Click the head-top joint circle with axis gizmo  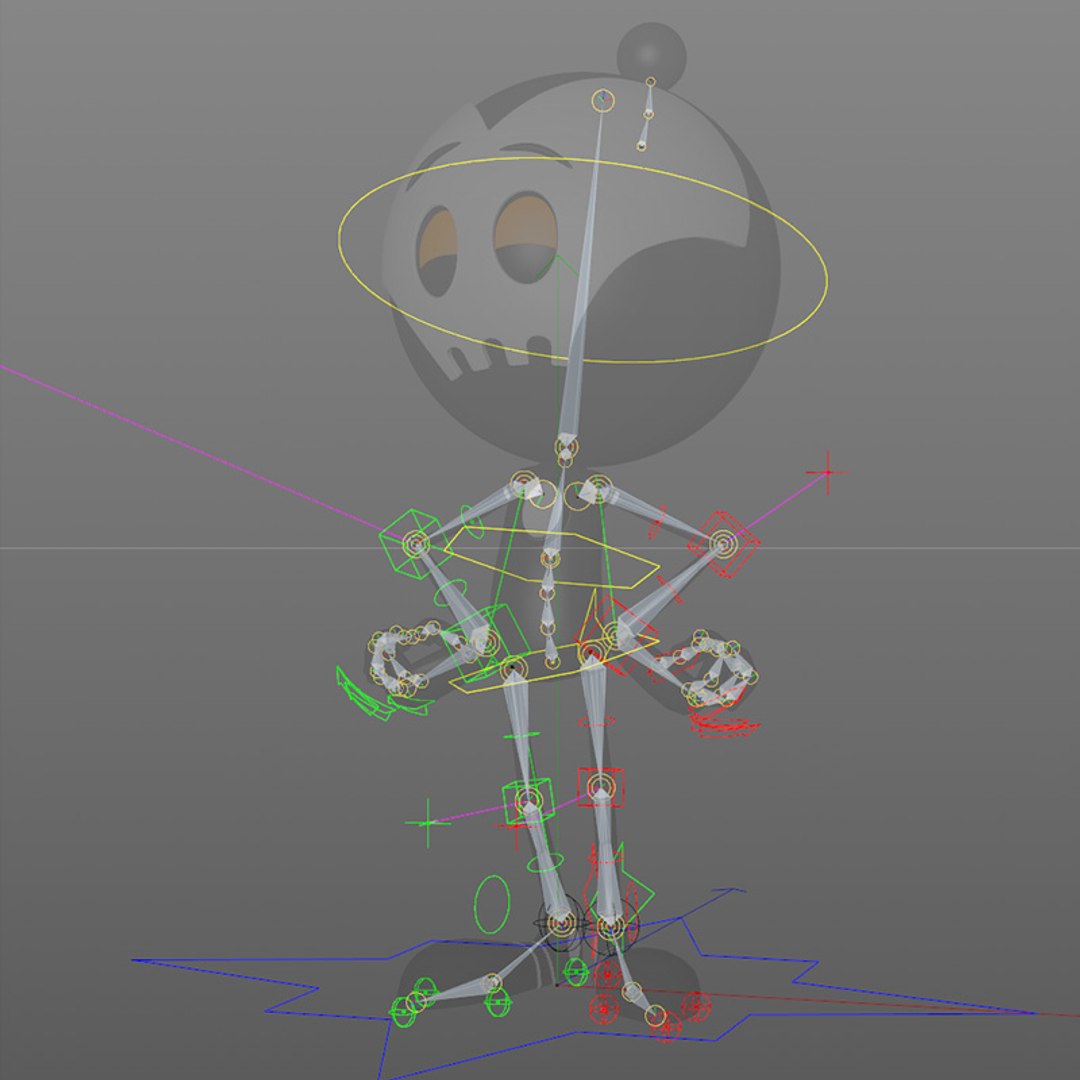click(603, 101)
